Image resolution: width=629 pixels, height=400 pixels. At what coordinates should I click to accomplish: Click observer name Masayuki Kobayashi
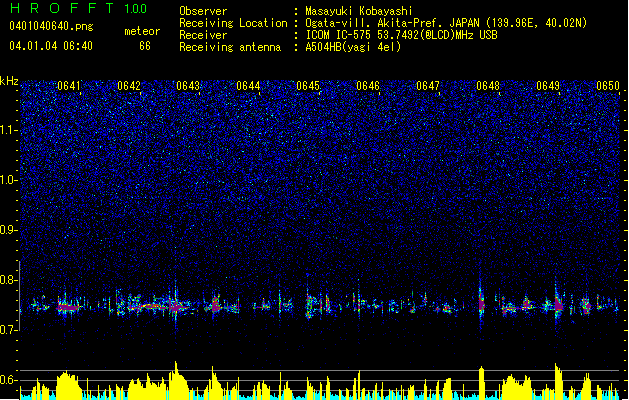pos(359,11)
